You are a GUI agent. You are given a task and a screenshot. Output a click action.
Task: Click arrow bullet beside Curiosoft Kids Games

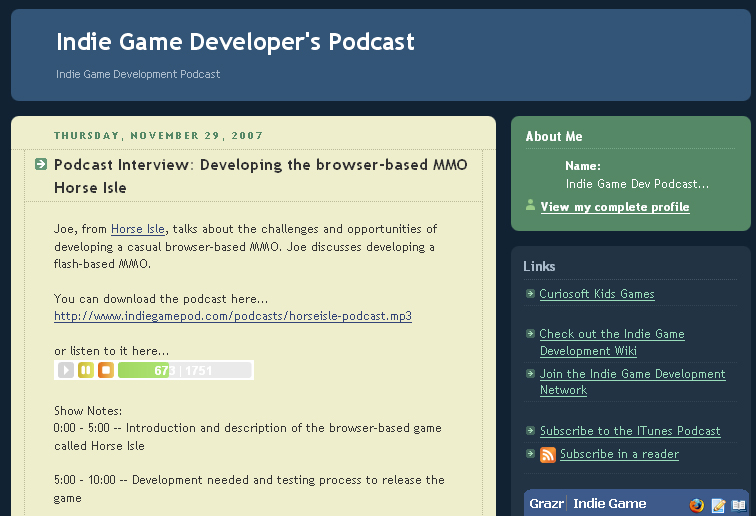(x=530, y=293)
